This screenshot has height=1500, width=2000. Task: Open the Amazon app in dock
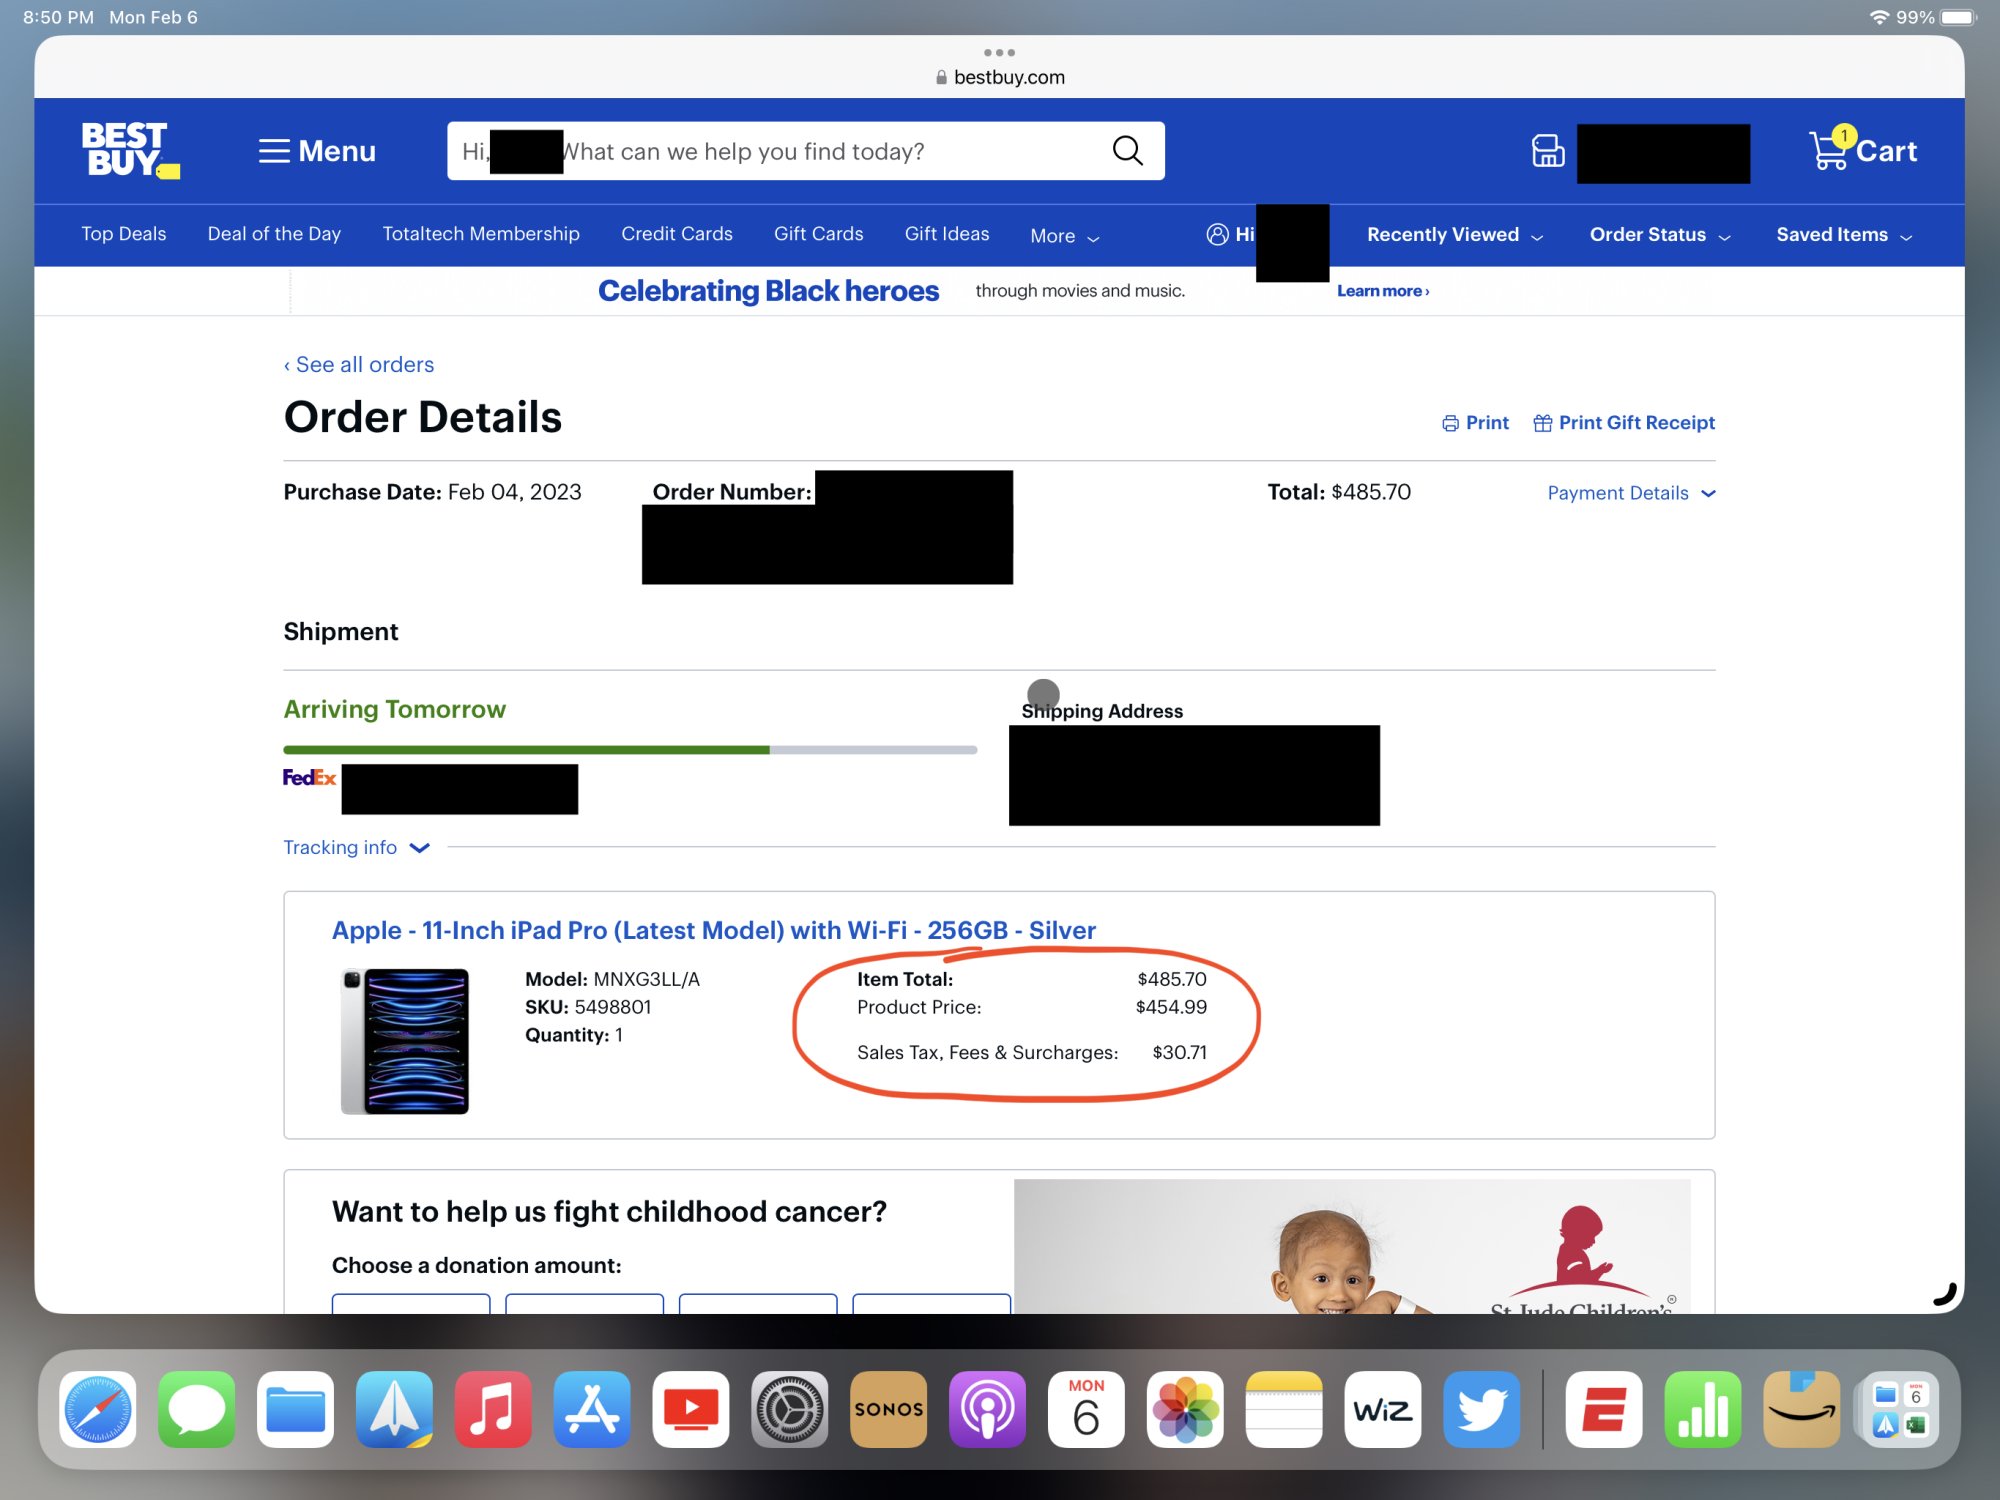[x=1801, y=1409]
